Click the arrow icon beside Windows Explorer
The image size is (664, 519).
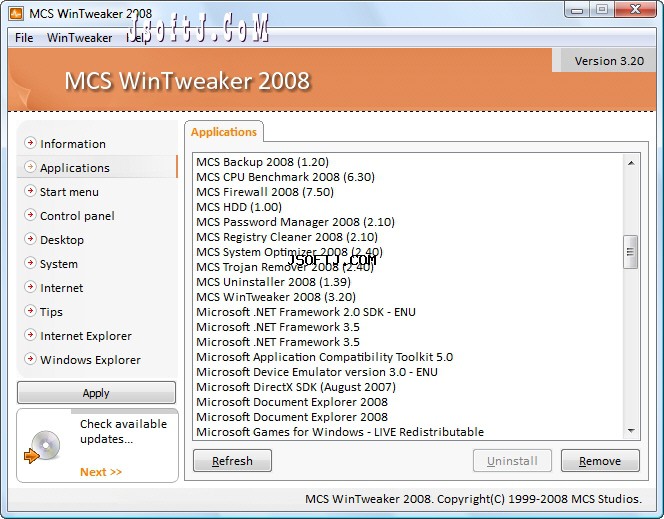pyautogui.click(x=30, y=359)
